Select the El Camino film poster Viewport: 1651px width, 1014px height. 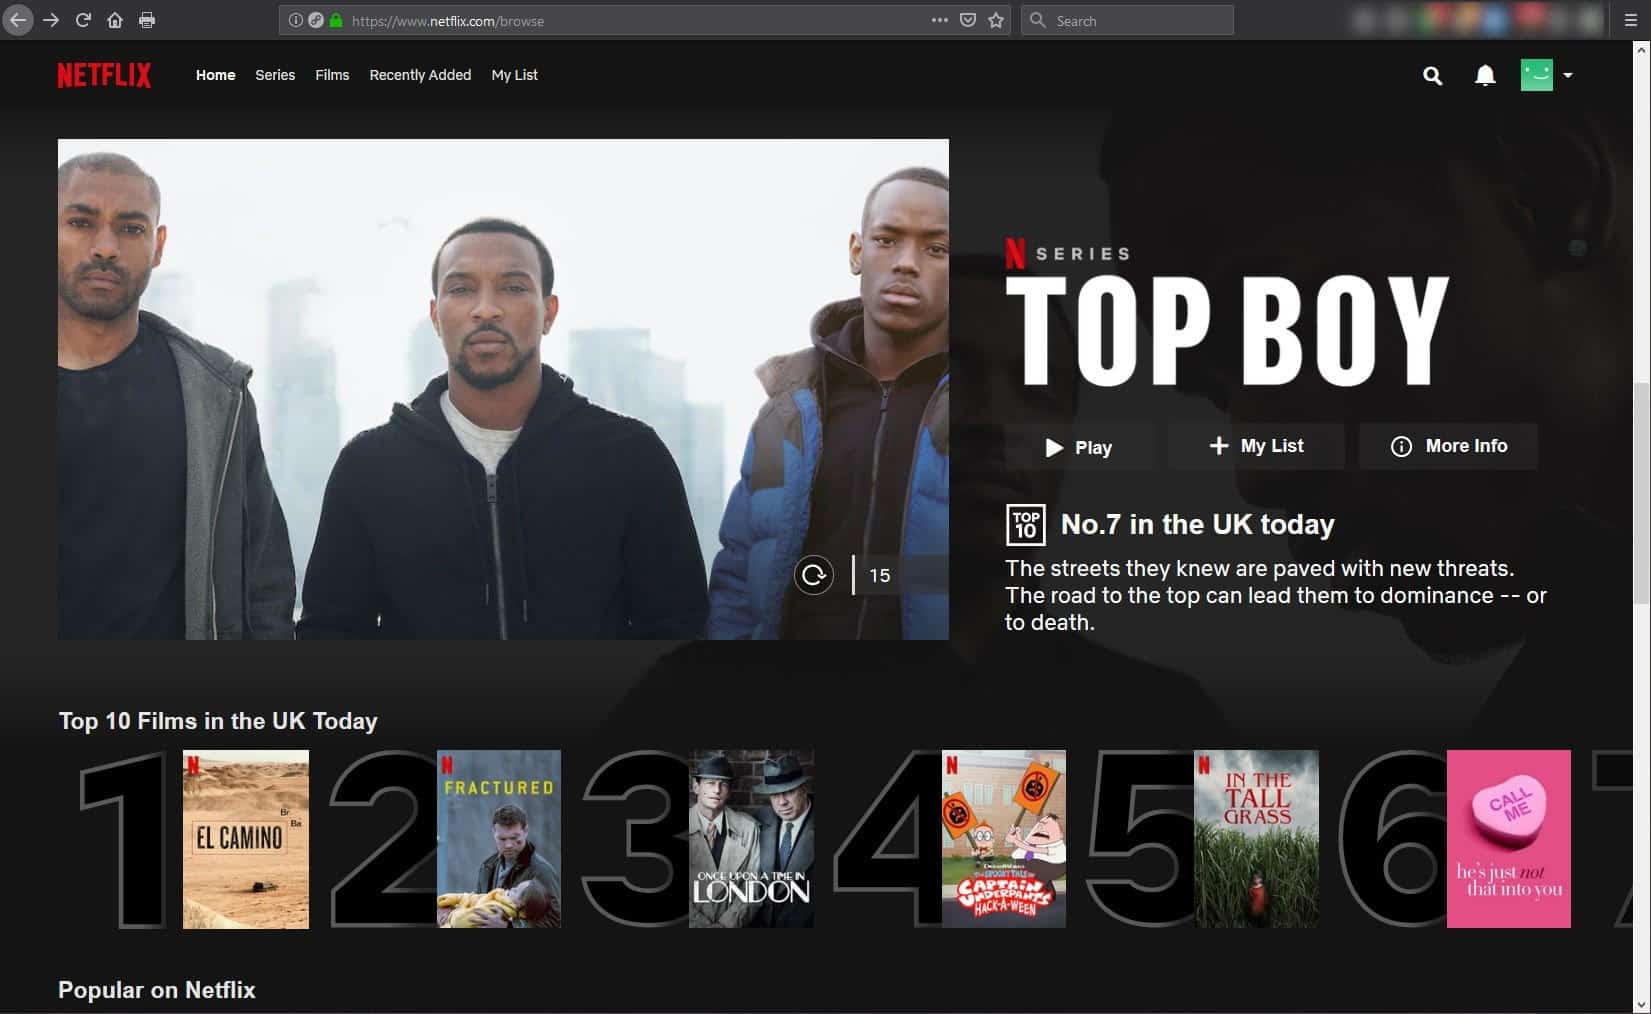tap(246, 839)
